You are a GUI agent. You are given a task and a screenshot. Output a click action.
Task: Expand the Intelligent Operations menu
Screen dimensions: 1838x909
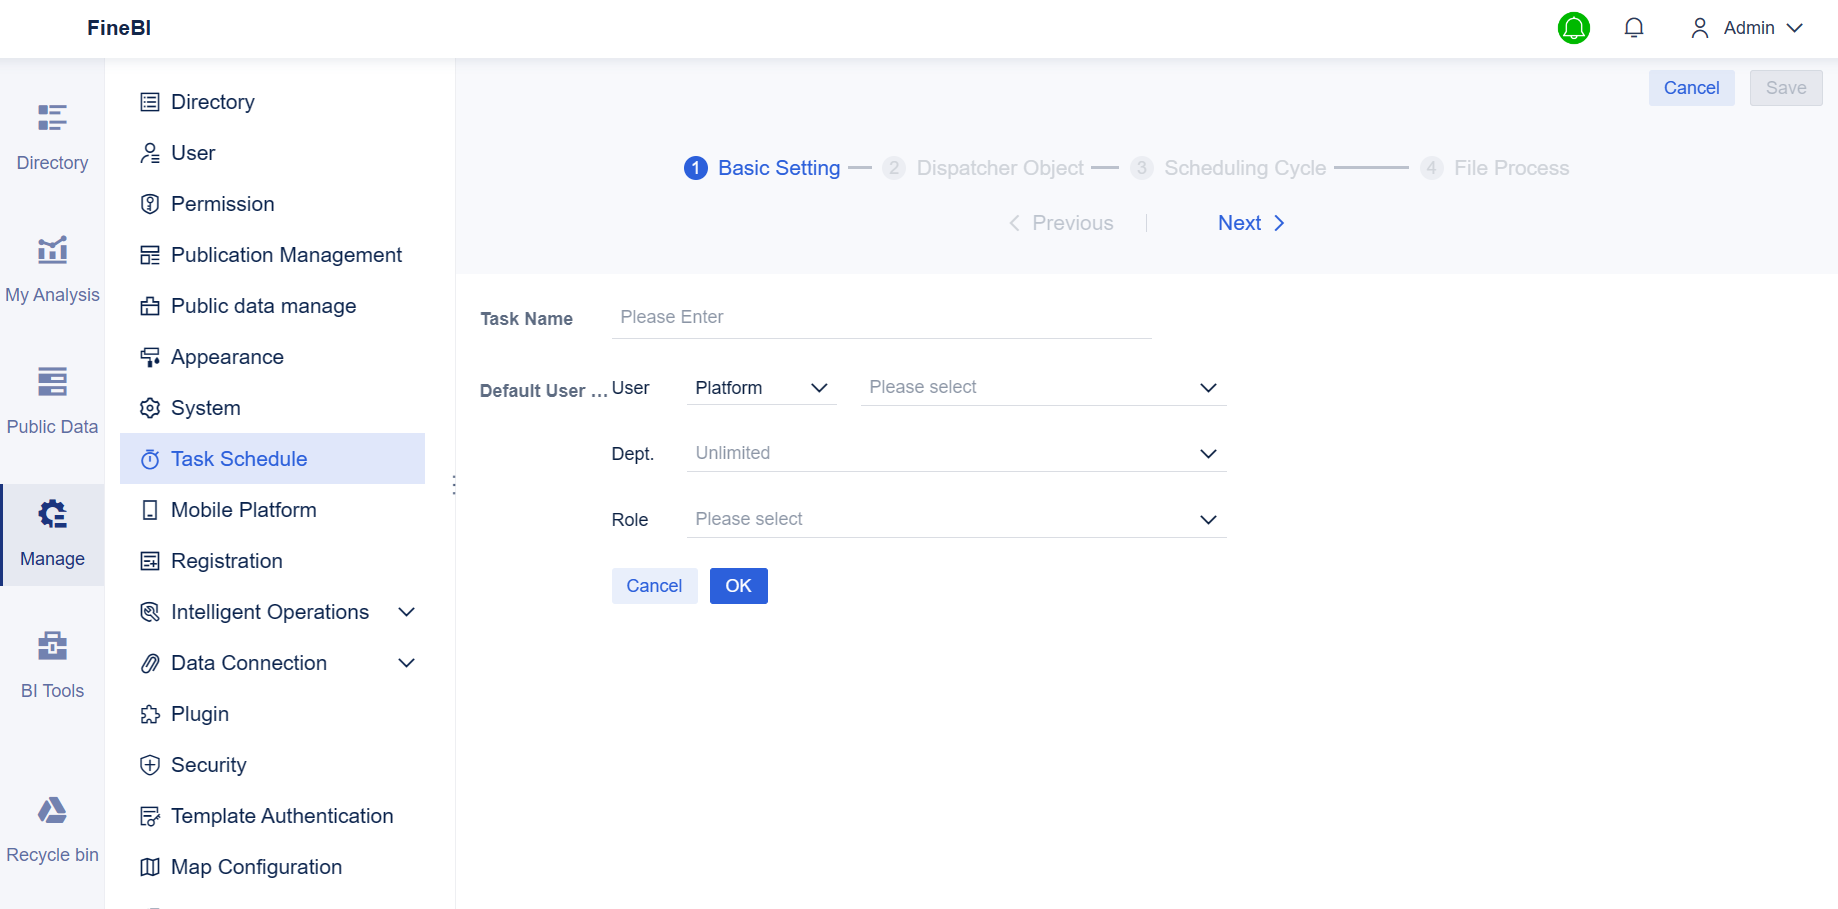(x=269, y=611)
